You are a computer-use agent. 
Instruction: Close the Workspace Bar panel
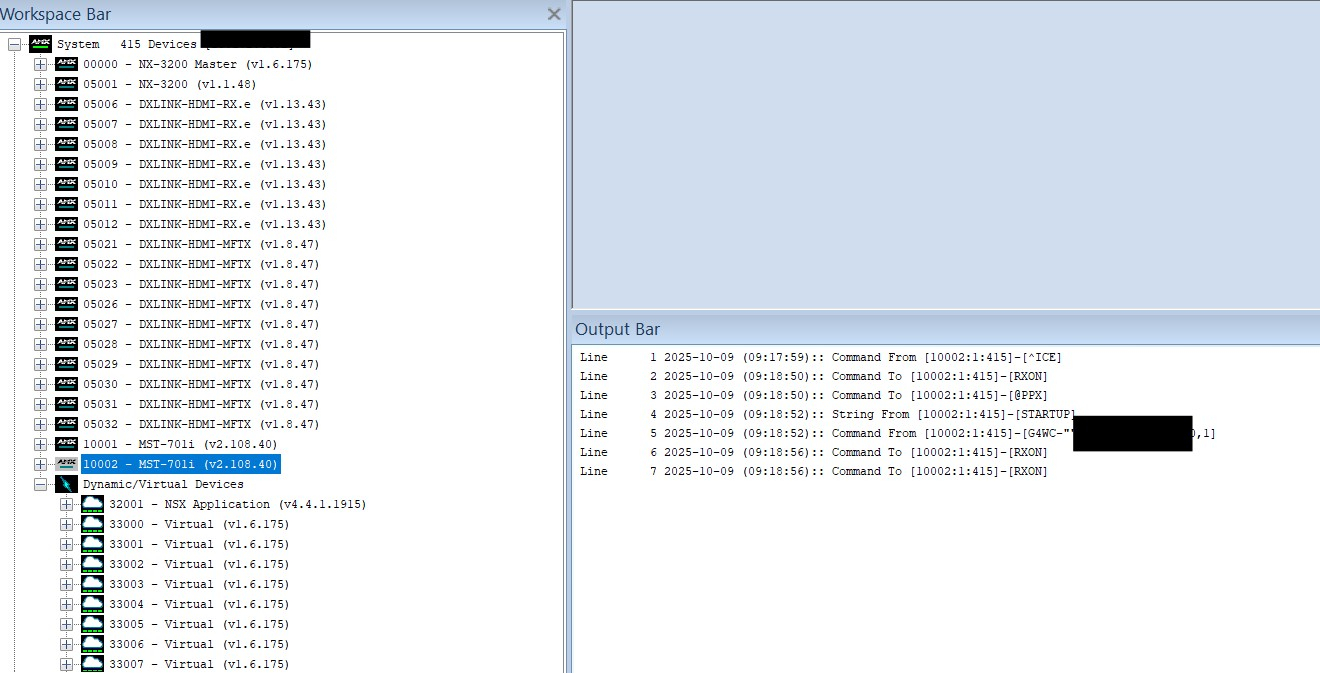point(554,14)
